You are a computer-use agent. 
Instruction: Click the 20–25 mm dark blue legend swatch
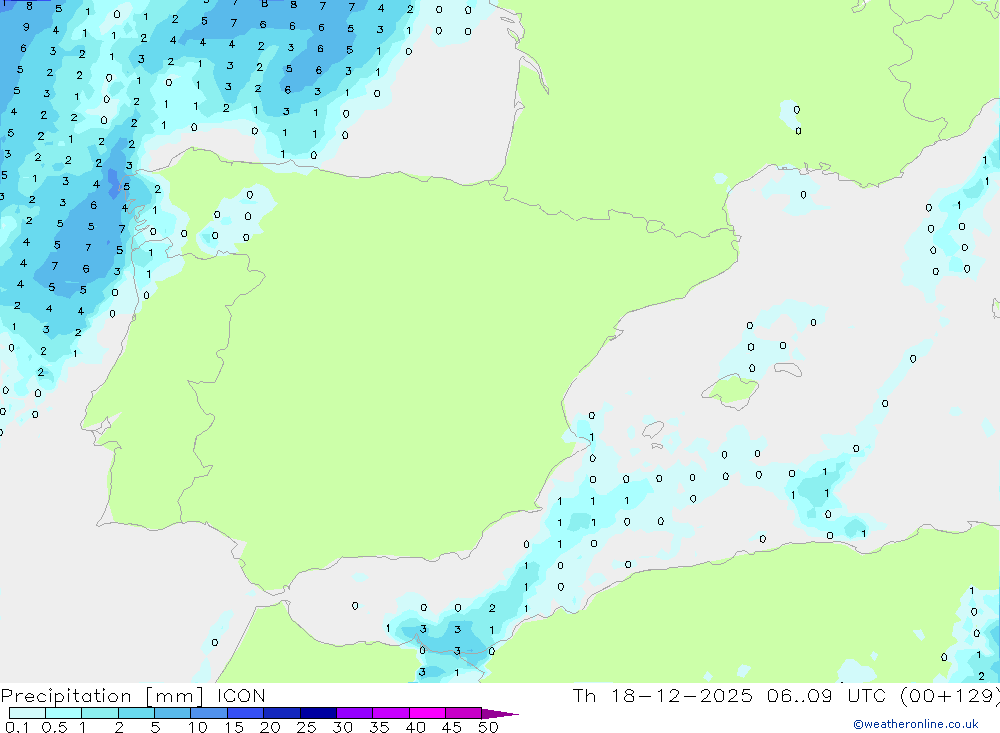tap(282, 713)
